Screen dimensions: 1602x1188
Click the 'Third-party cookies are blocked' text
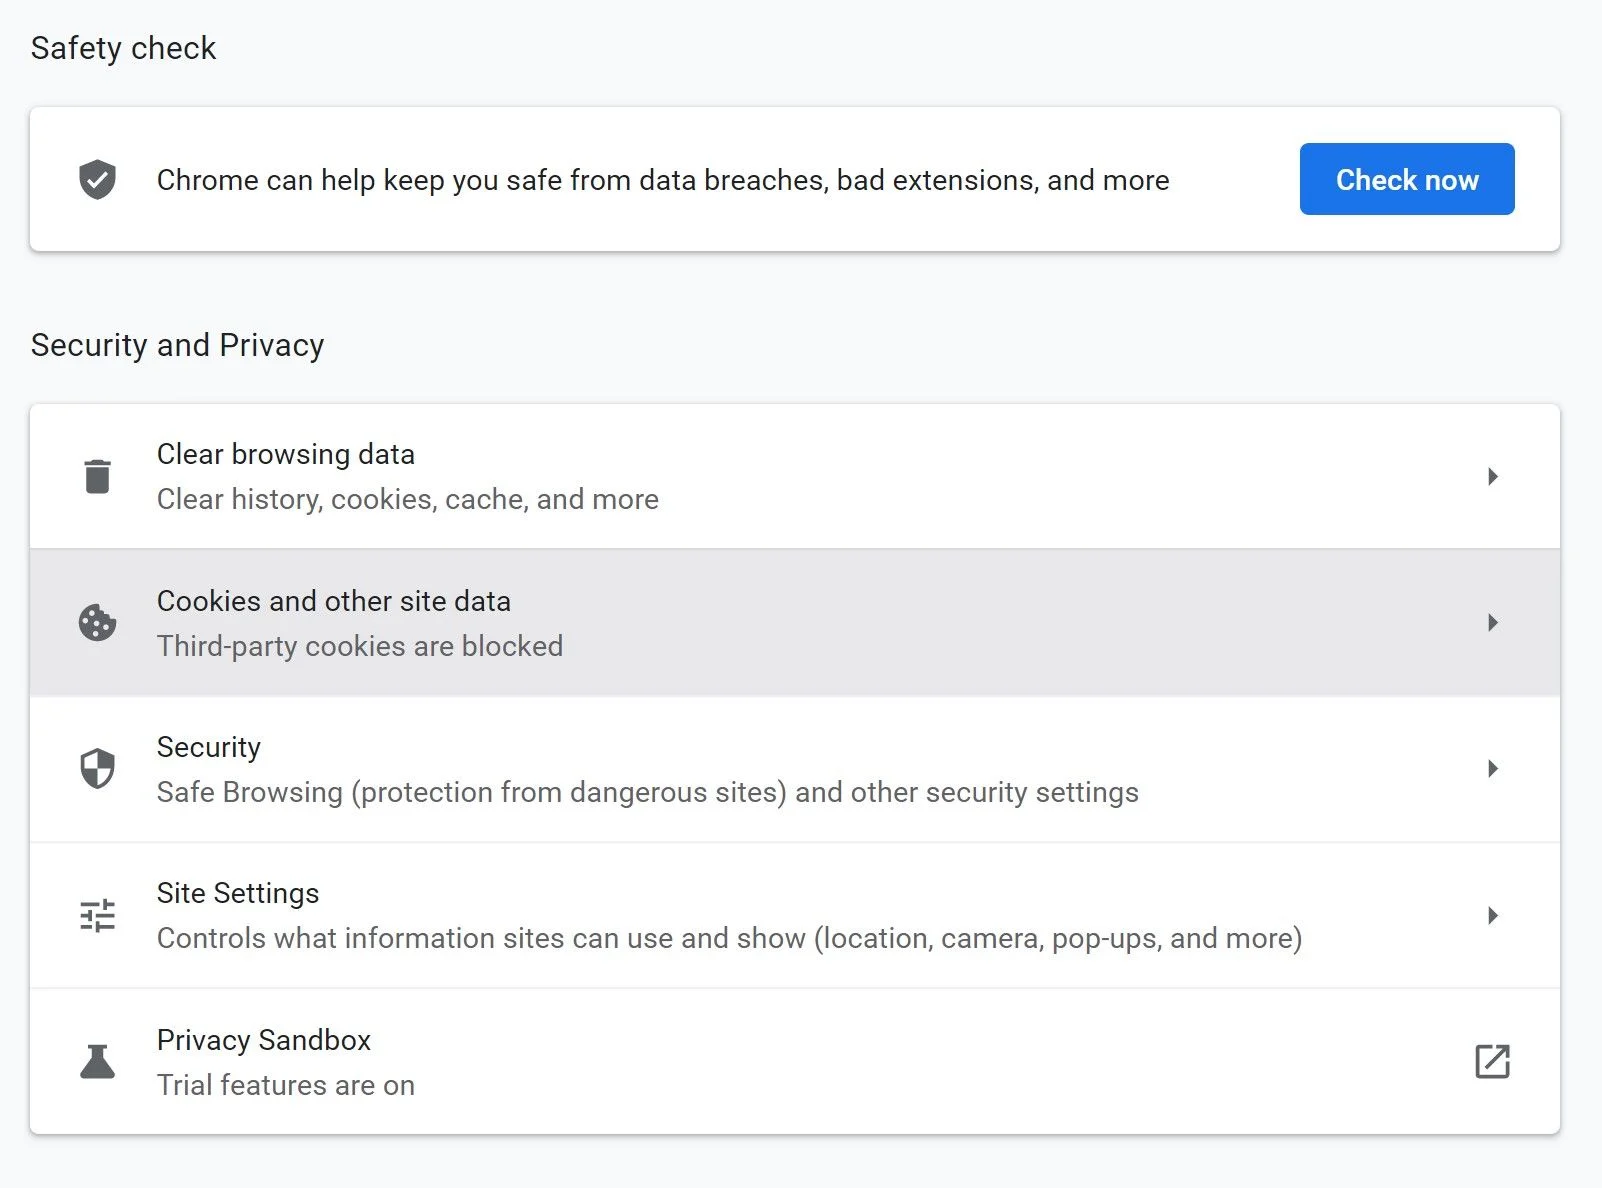coord(359,646)
